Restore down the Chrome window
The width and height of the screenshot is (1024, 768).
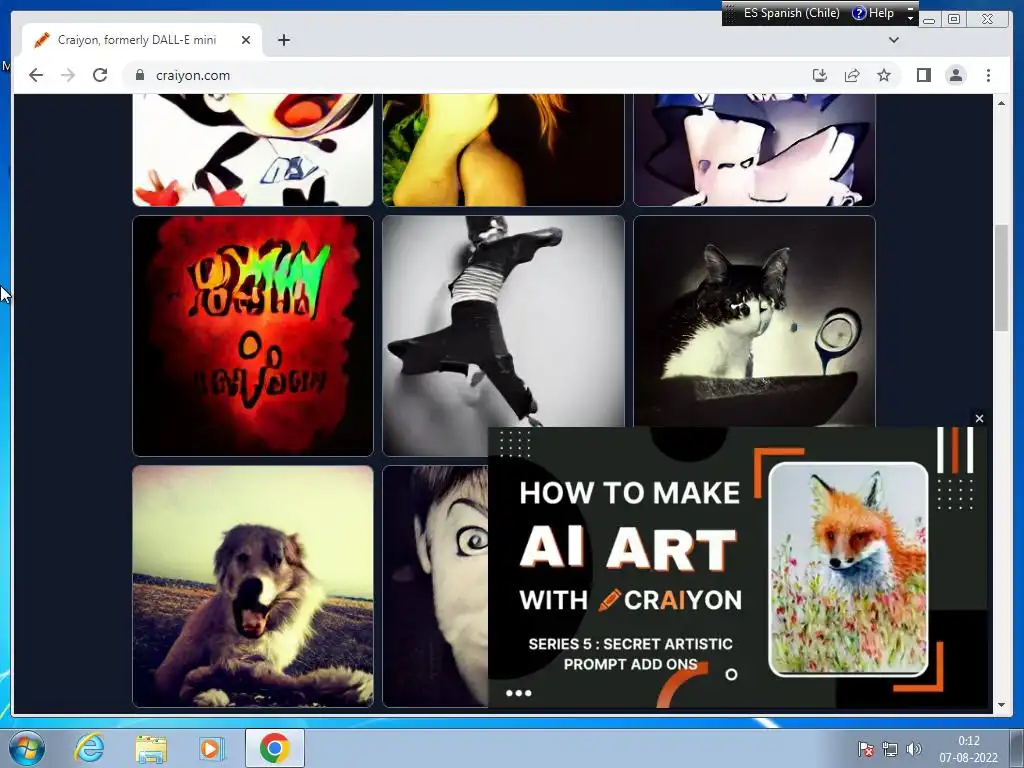tap(954, 19)
